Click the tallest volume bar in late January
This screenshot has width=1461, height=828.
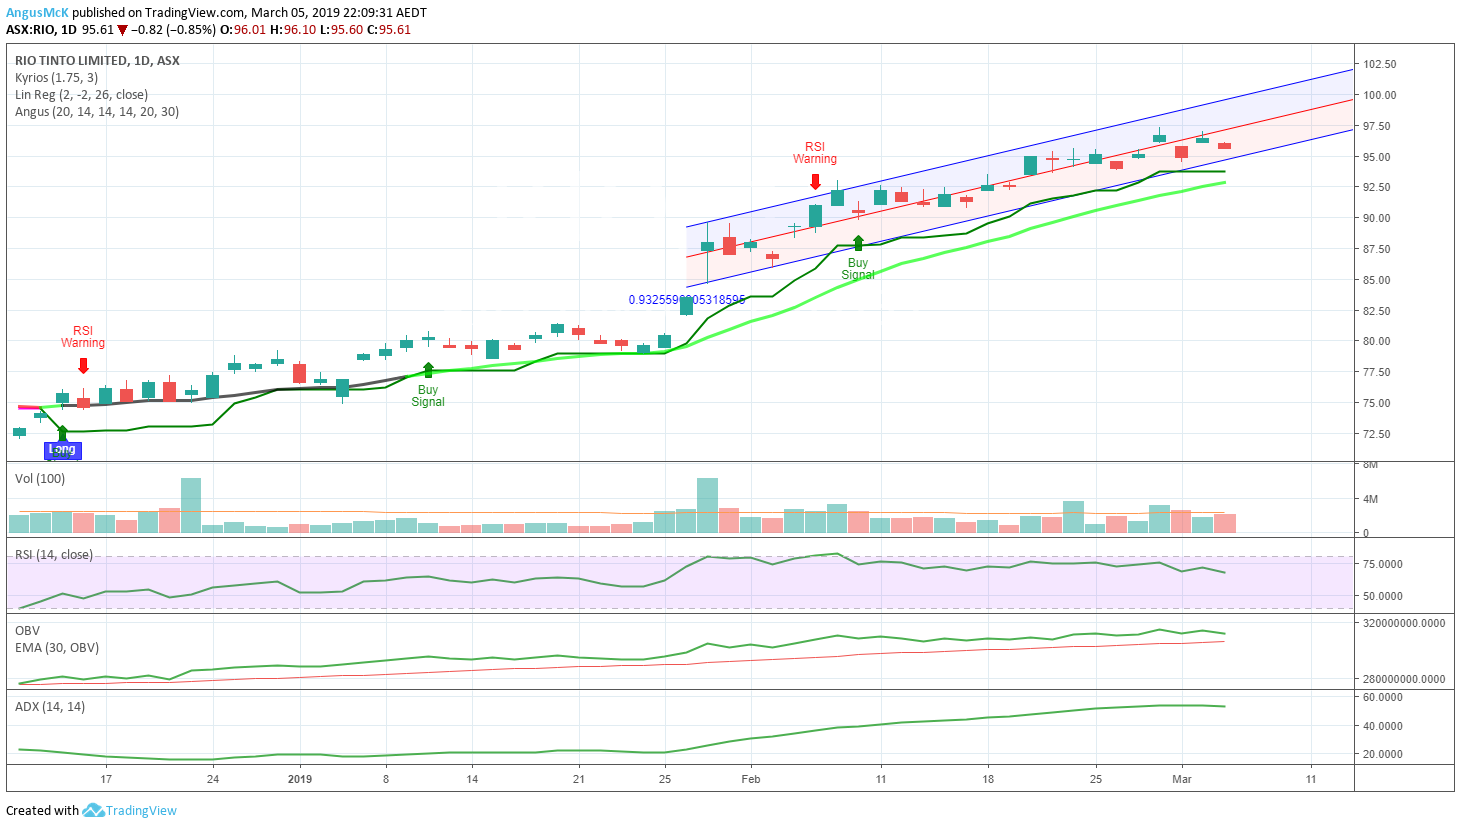[x=707, y=505]
